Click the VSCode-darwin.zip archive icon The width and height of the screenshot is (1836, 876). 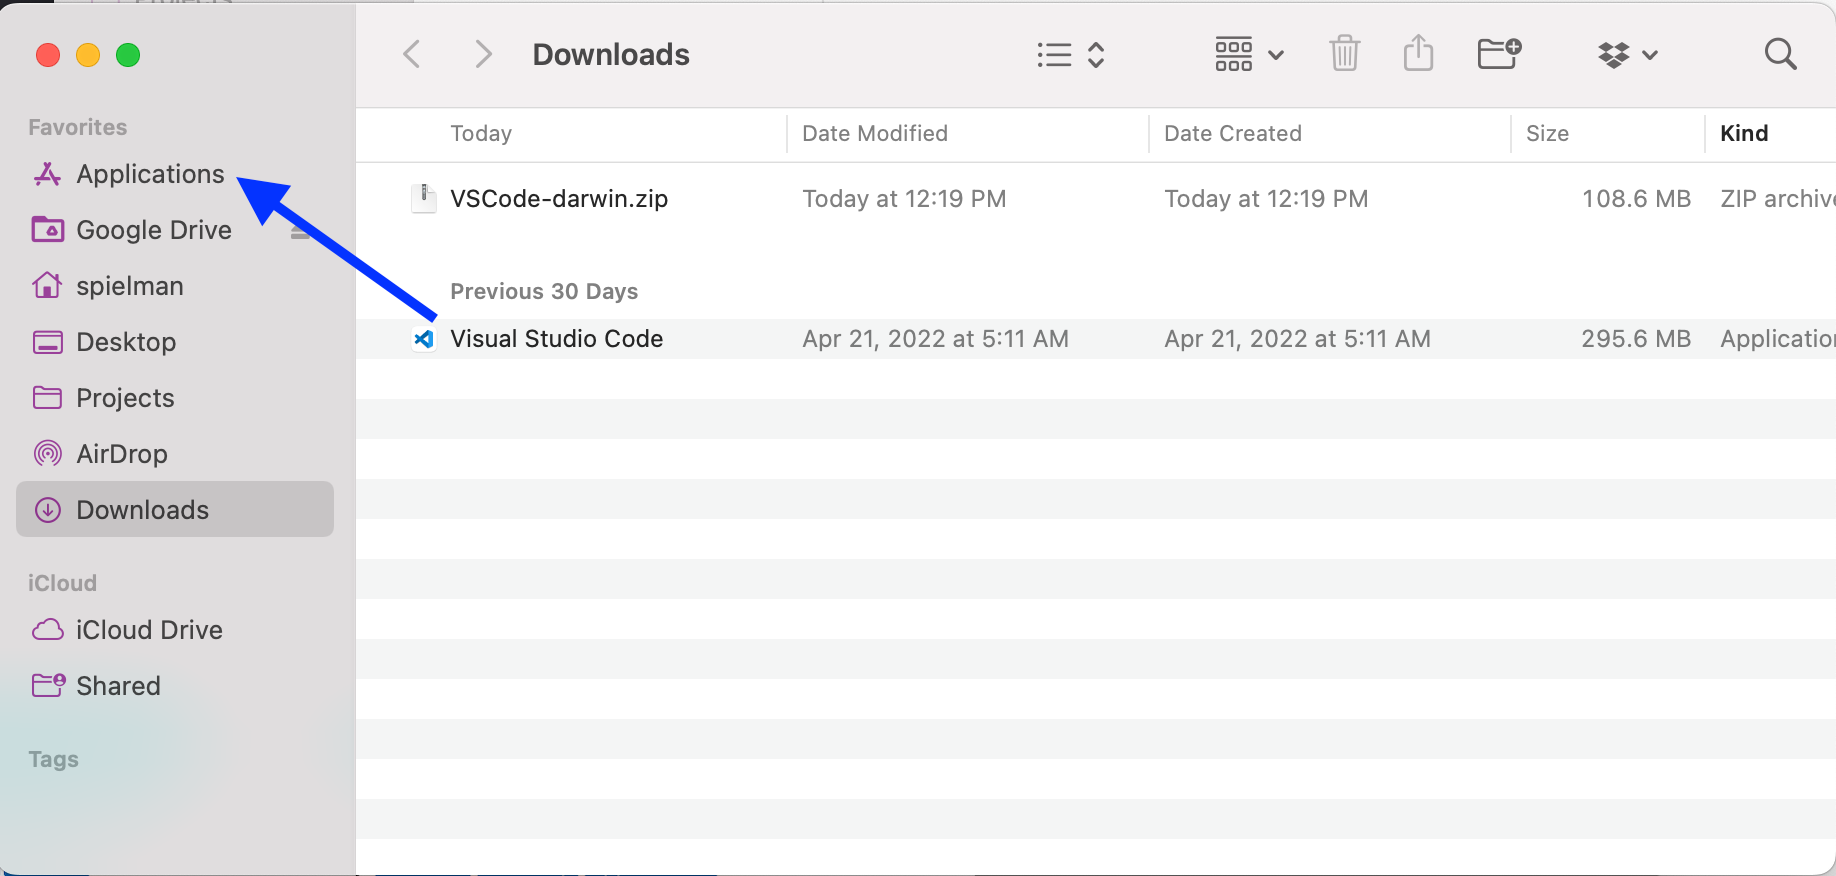click(x=424, y=198)
